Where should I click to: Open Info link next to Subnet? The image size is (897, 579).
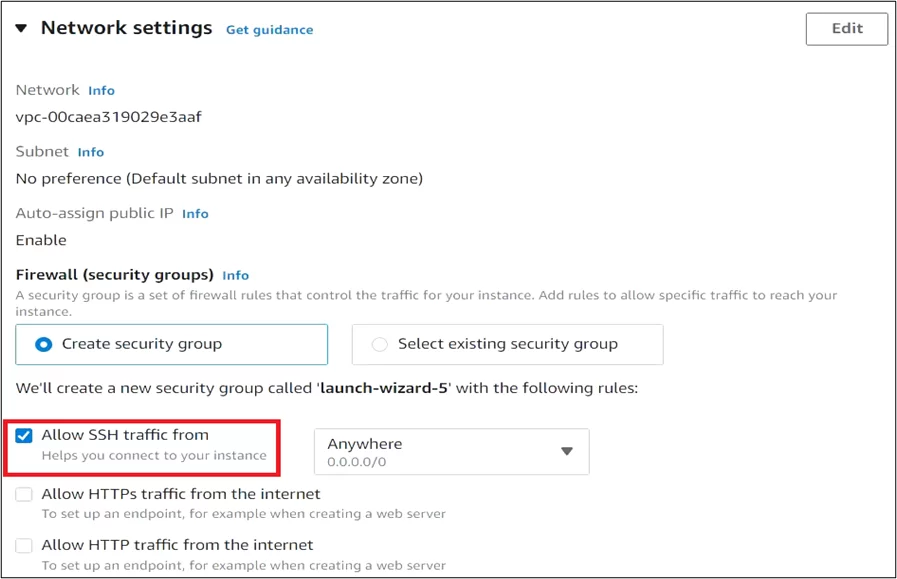coord(91,152)
